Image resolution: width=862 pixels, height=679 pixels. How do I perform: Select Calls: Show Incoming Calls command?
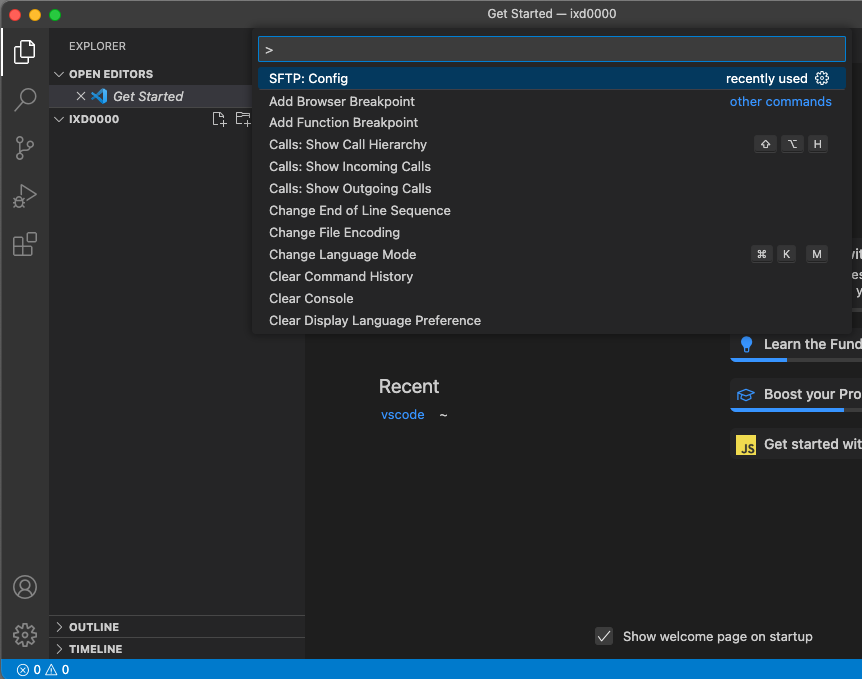pyautogui.click(x=551, y=167)
